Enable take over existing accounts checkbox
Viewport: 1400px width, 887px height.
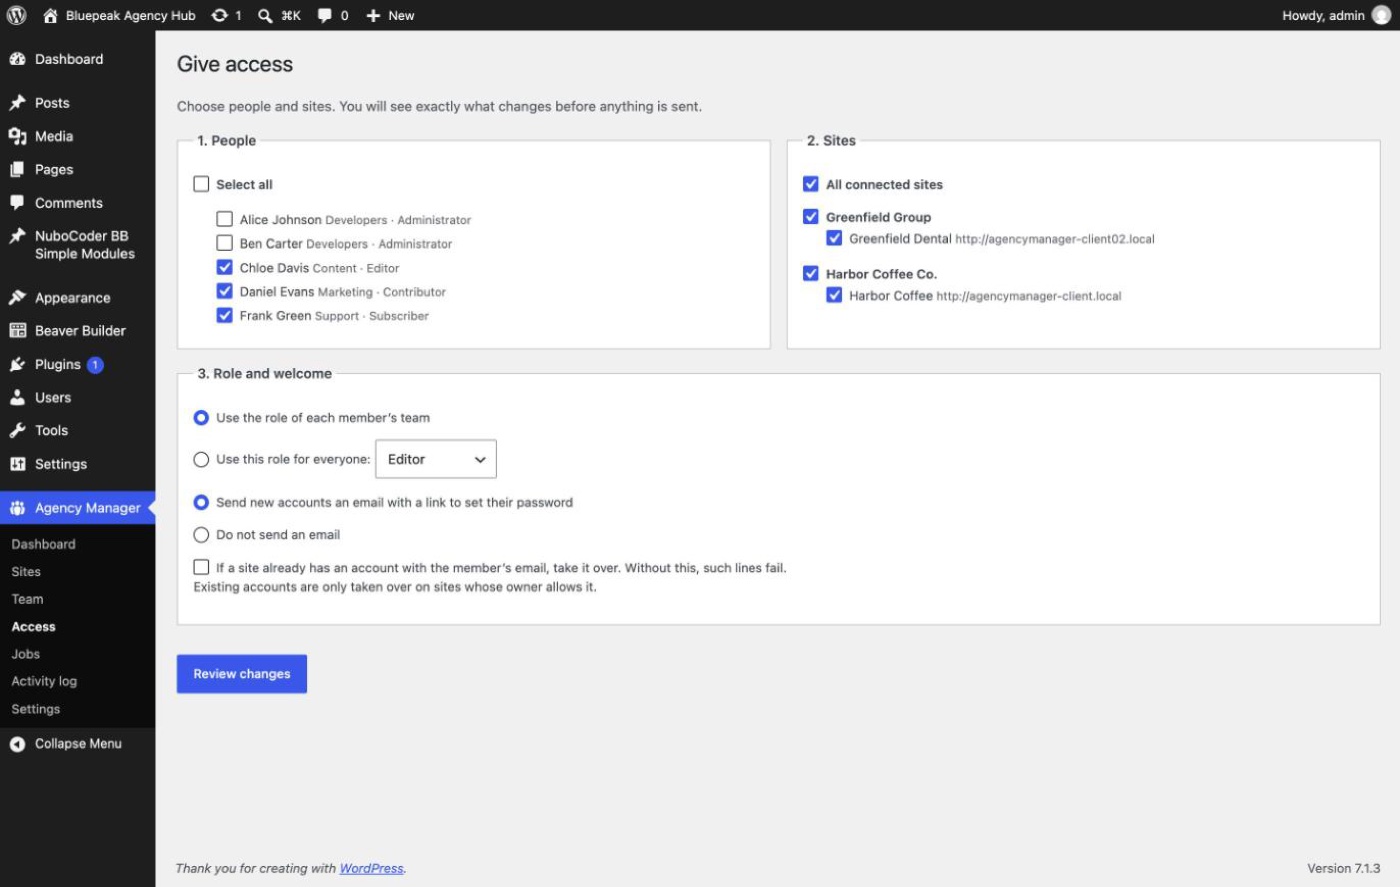coord(201,567)
